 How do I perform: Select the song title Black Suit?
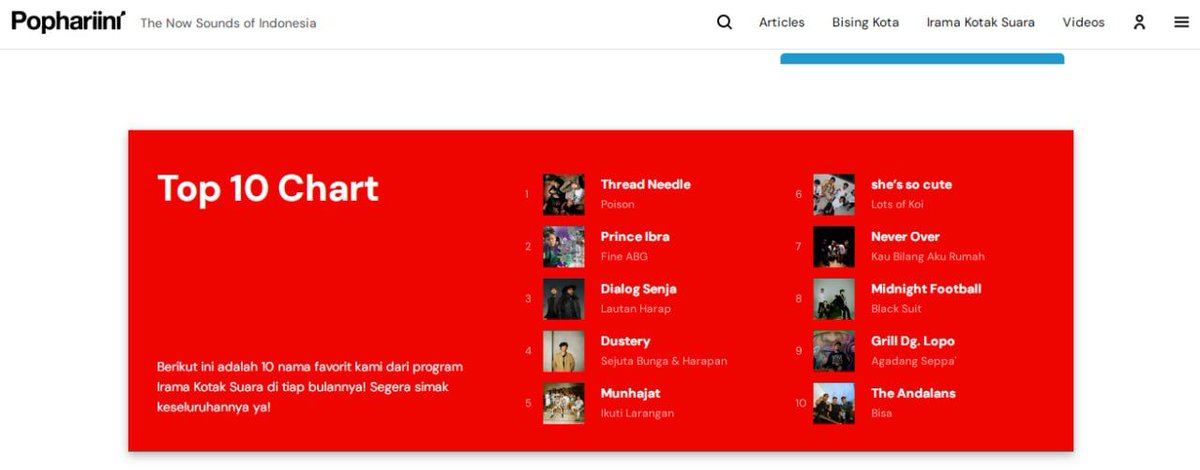897,309
